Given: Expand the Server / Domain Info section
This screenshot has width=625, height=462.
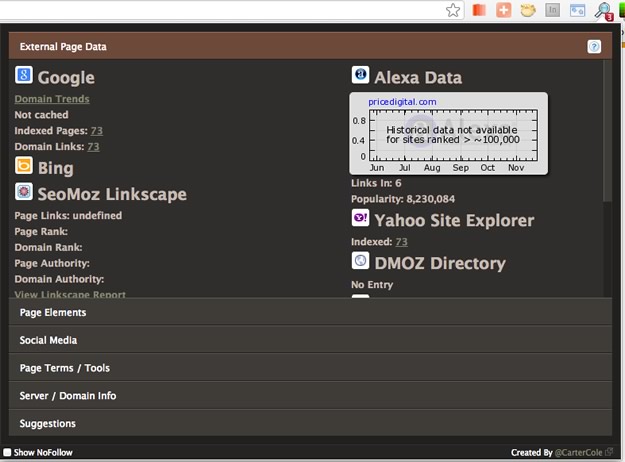Looking at the screenshot, I should pos(310,395).
